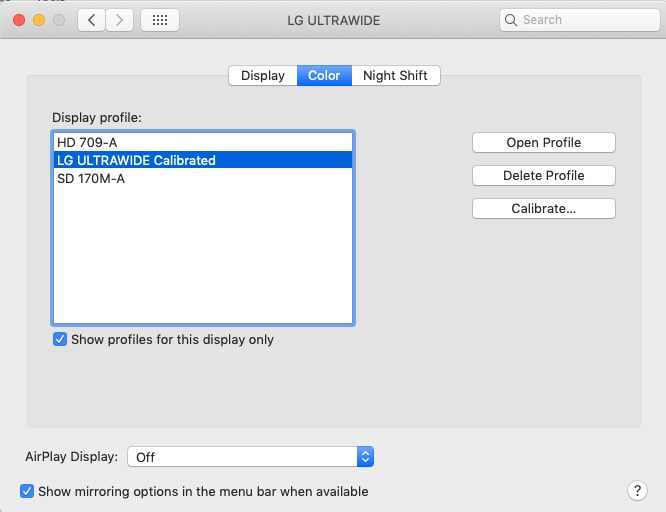Viewport: 666px width, 512px height.
Task: Click the magnifying glass search icon
Action: 511,20
